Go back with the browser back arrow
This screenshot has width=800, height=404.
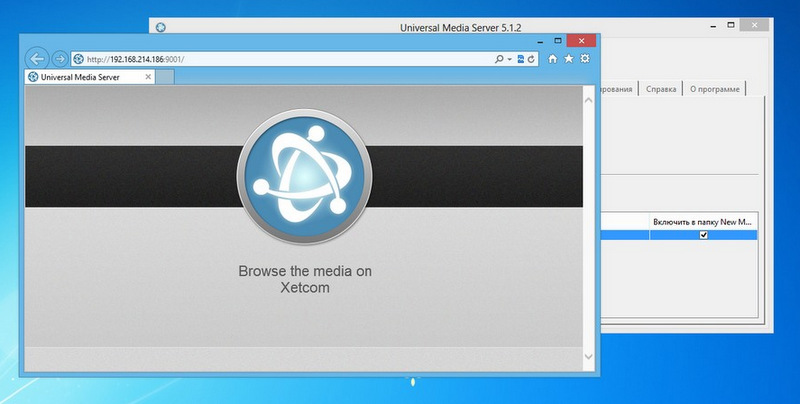pos(37,59)
